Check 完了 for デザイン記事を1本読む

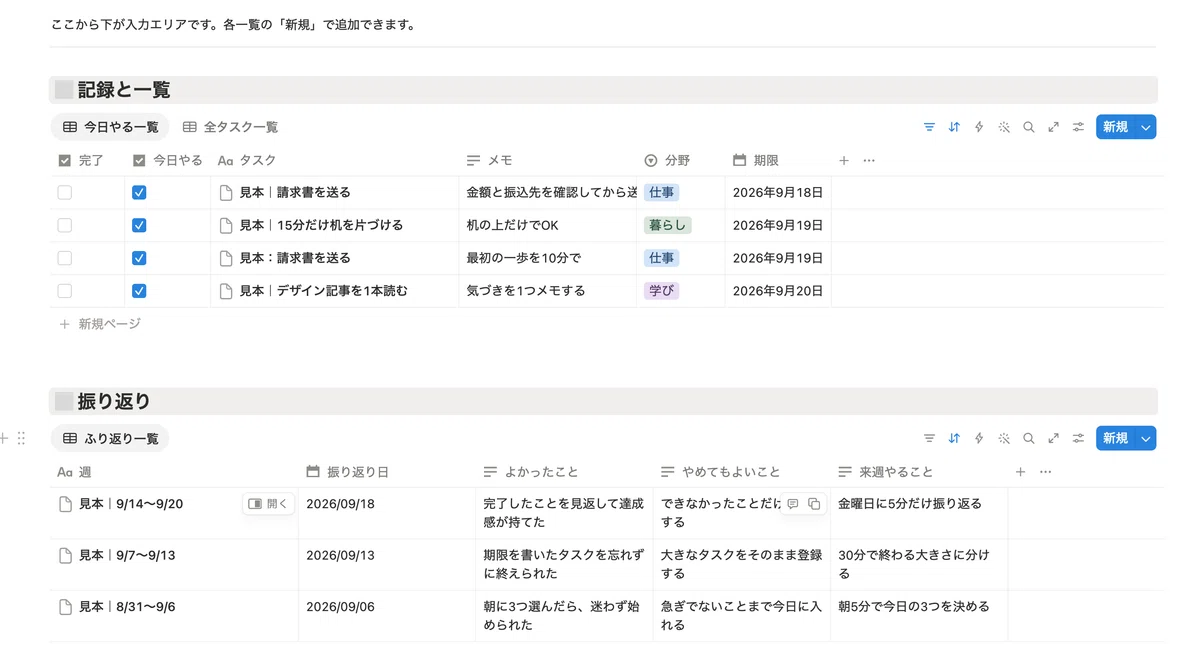pos(65,291)
